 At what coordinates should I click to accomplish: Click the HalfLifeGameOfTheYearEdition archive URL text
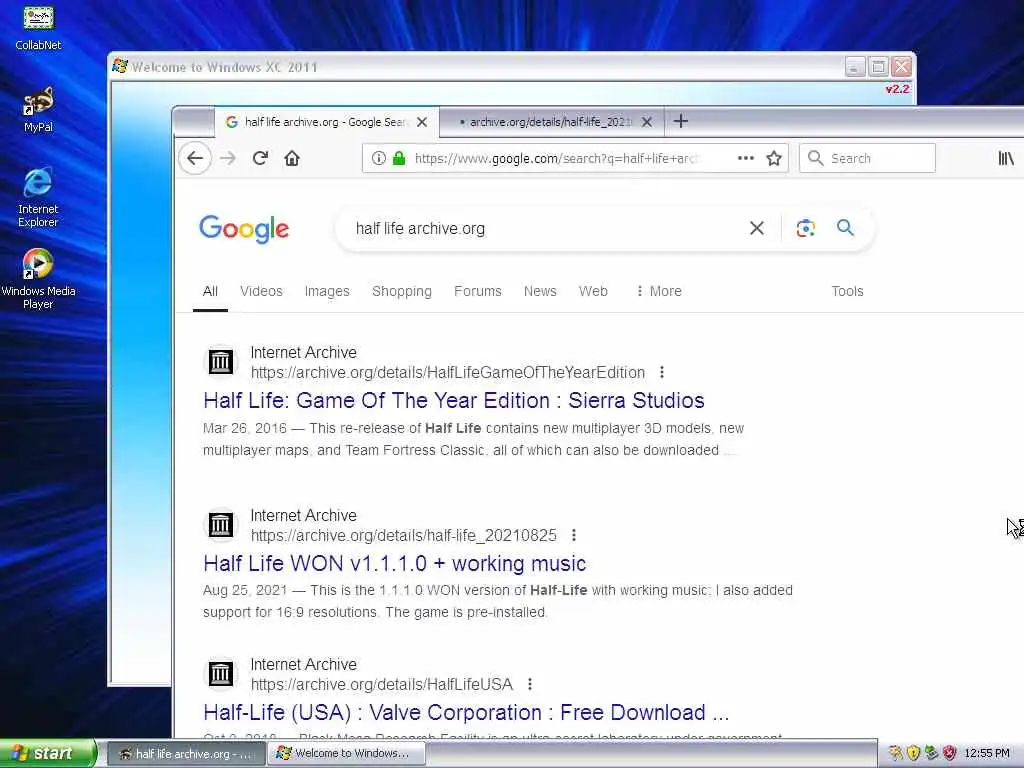point(448,372)
